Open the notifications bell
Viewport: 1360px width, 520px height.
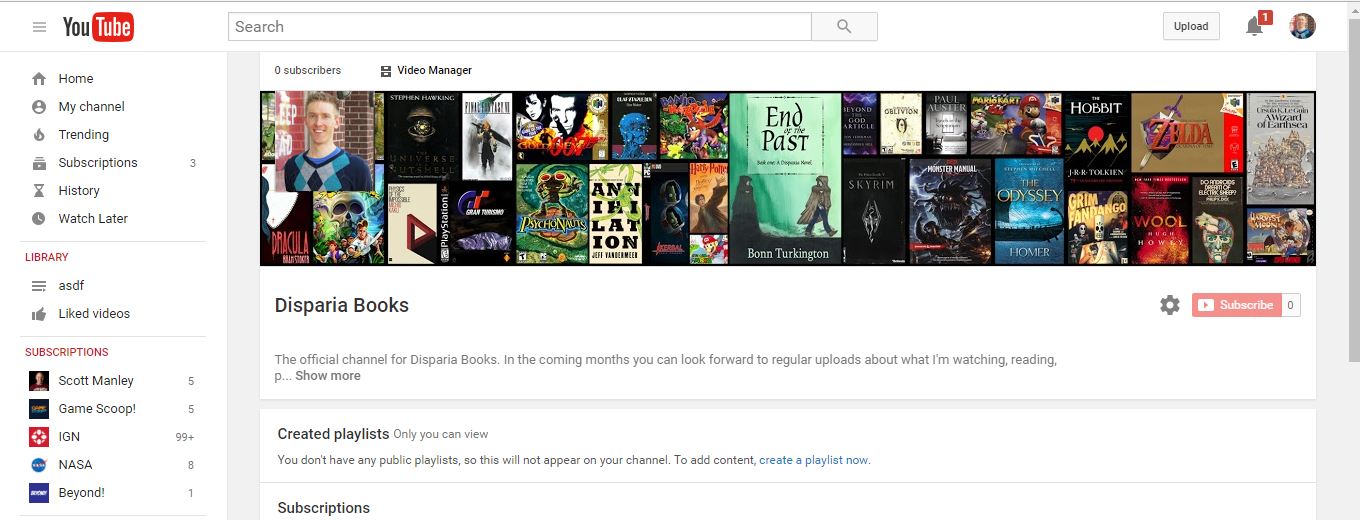[1254, 27]
